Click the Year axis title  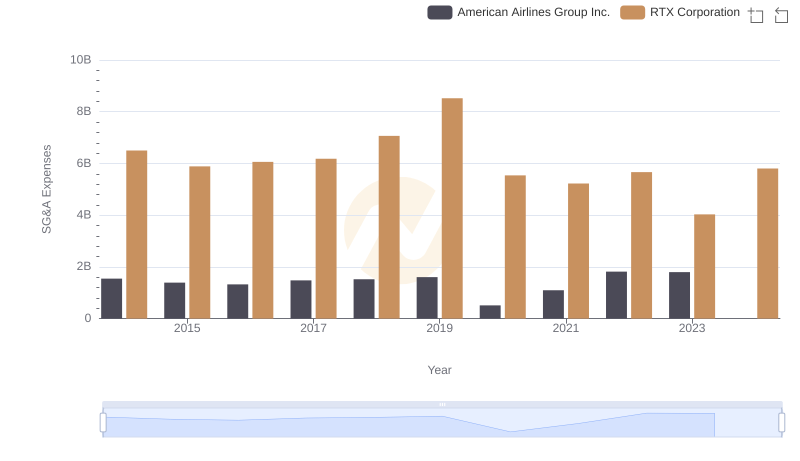pos(439,370)
